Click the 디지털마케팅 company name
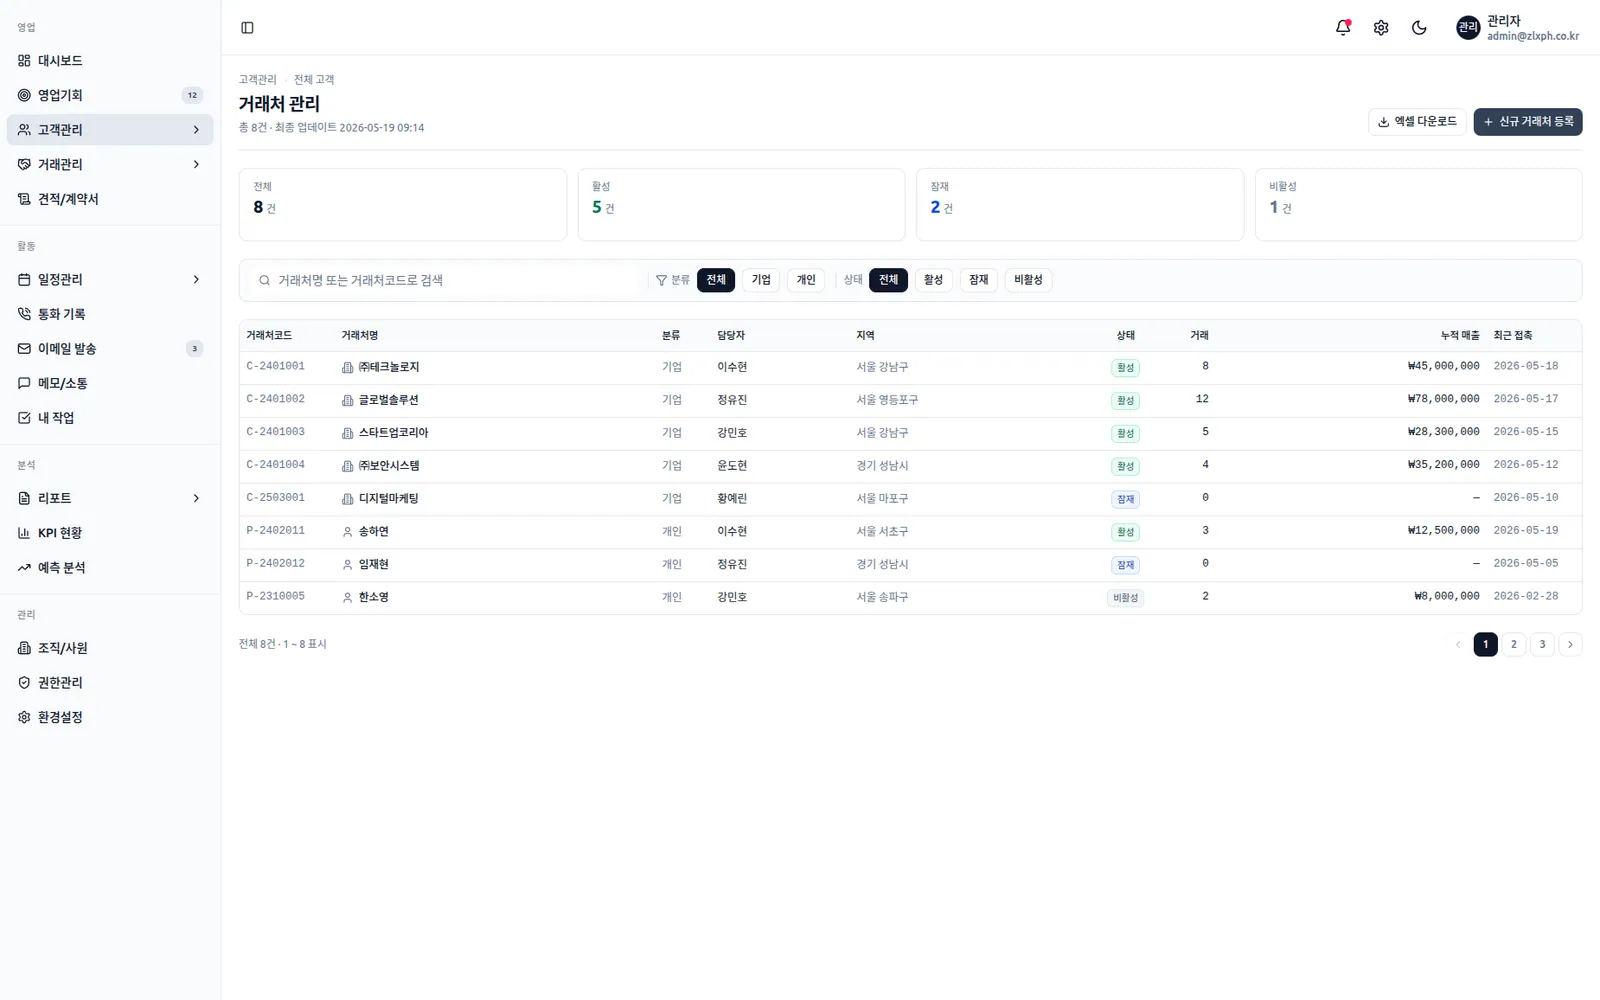Screen dimensions: 1600x1000 coord(388,499)
